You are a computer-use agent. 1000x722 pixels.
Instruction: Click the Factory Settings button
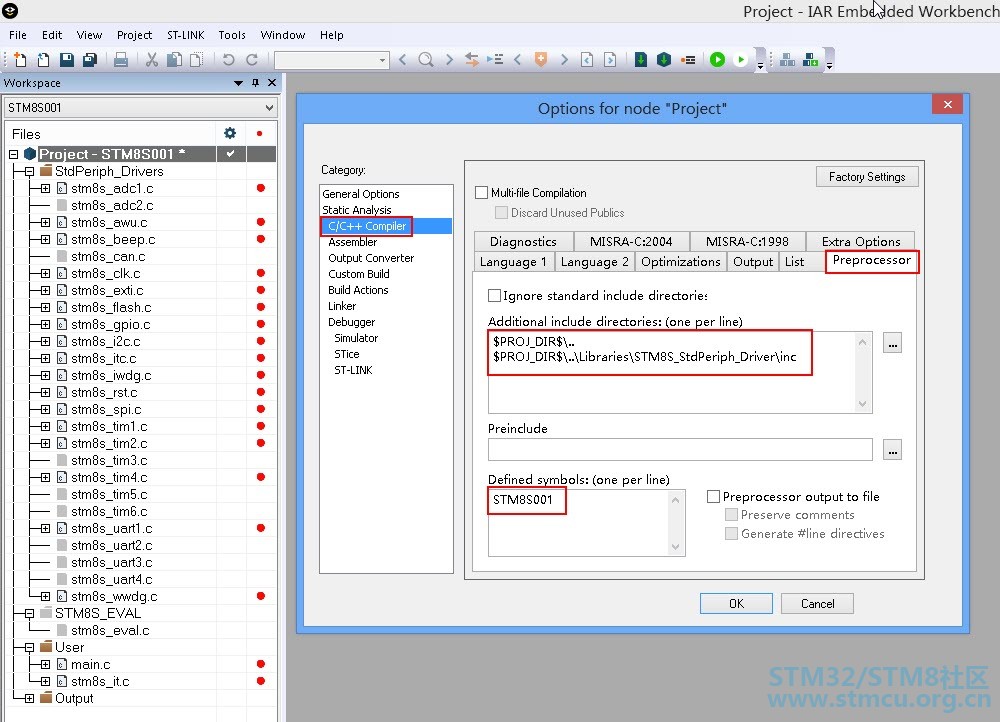tap(867, 177)
